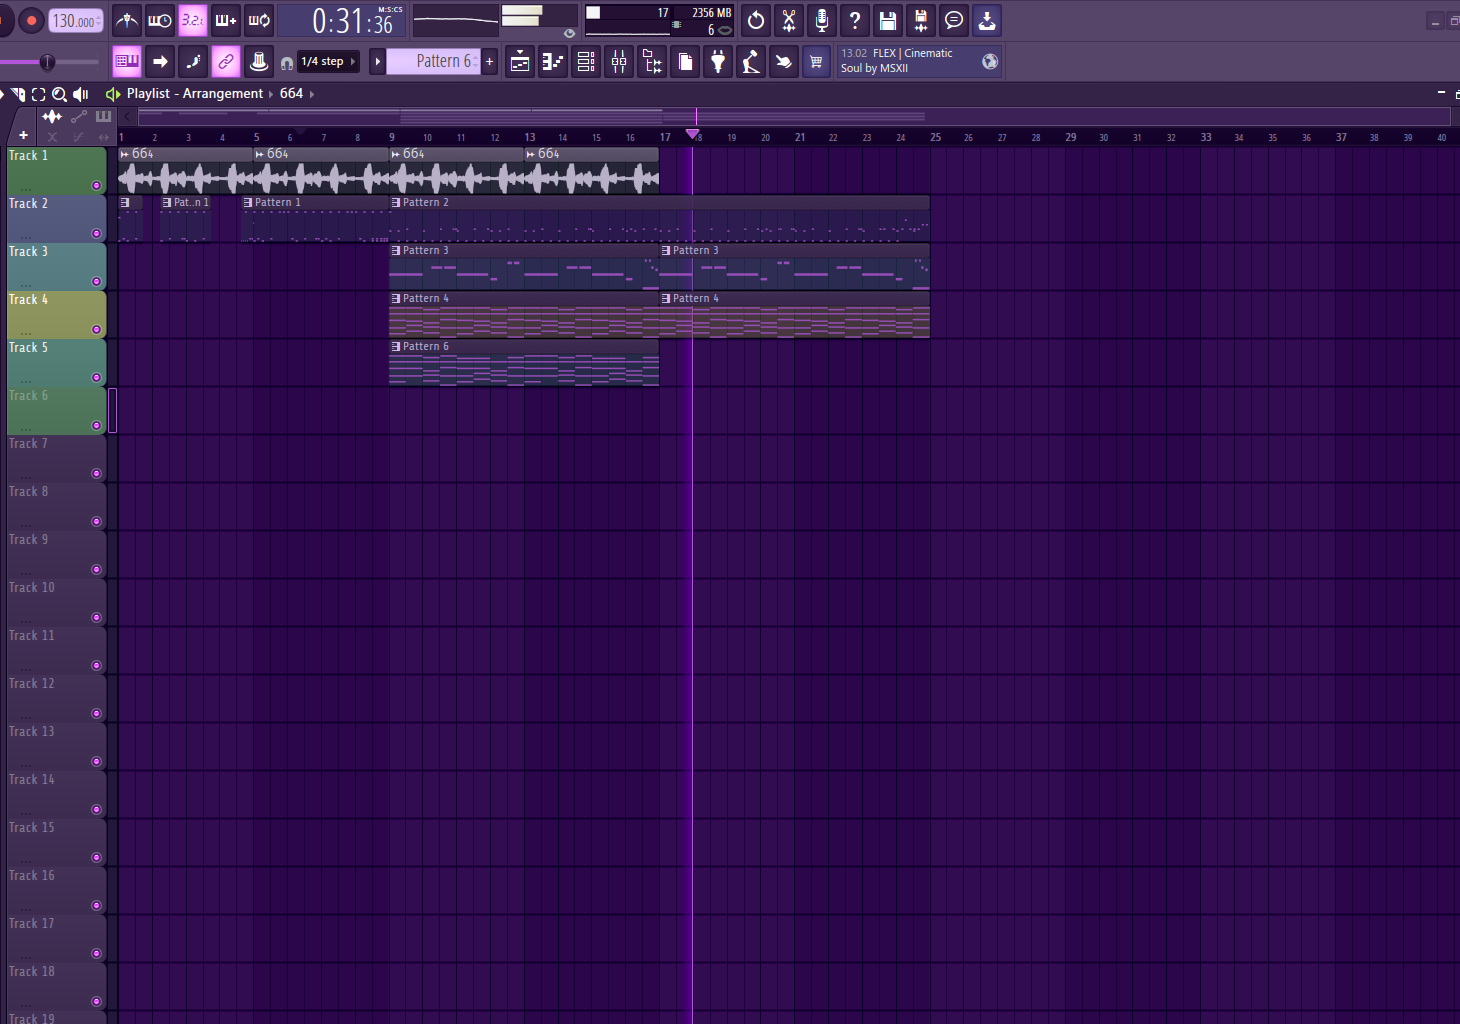Click the main volume slider knob
The width and height of the screenshot is (1460, 1024).
tap(47, 62)
